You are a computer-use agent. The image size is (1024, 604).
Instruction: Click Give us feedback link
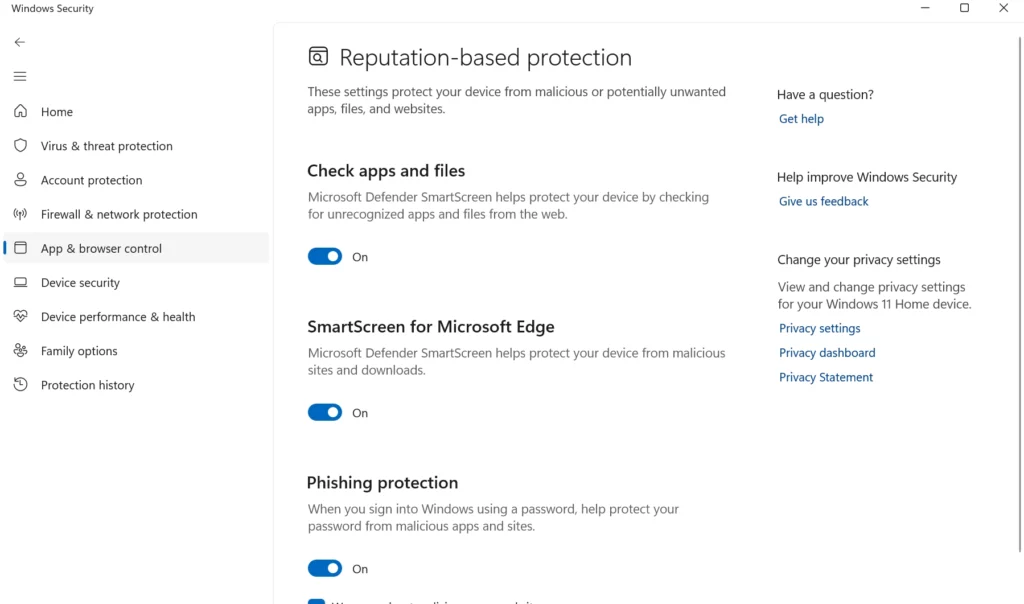(x=824, y=201)
